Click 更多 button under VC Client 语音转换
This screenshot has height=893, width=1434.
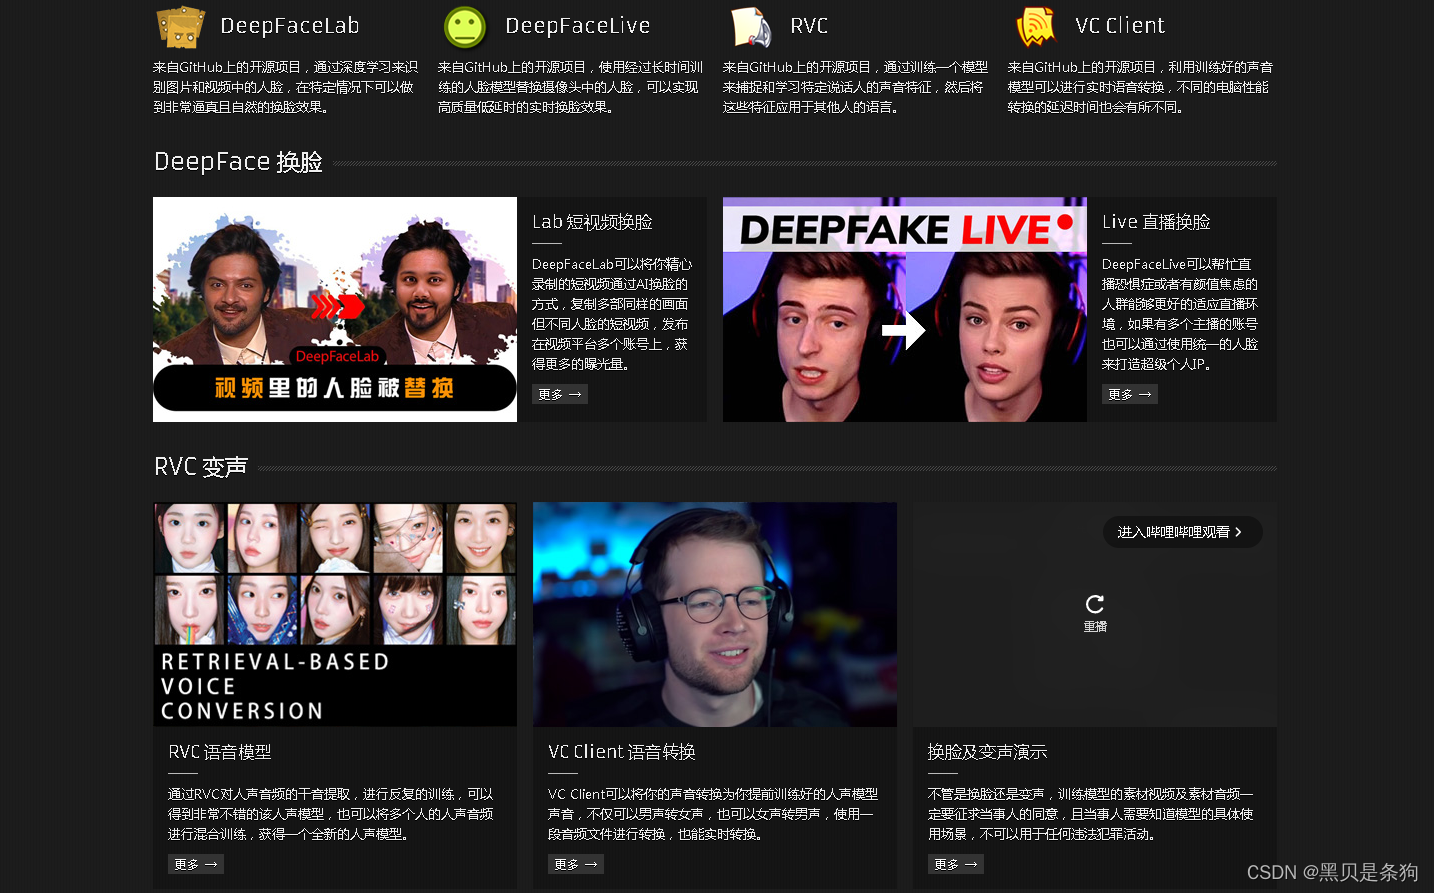[x=576, y=864]
